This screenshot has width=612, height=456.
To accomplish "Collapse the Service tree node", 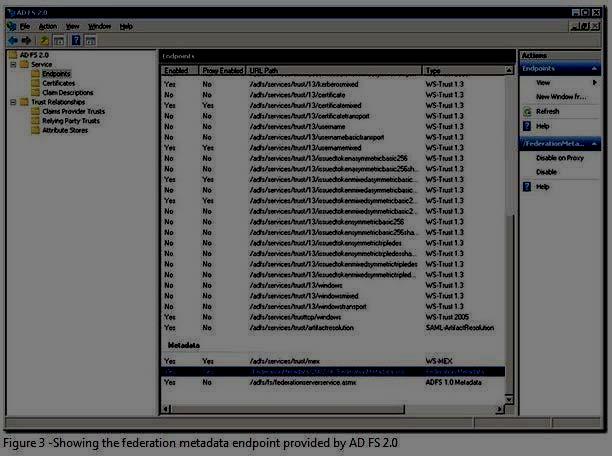I will [x=13, y=64].
